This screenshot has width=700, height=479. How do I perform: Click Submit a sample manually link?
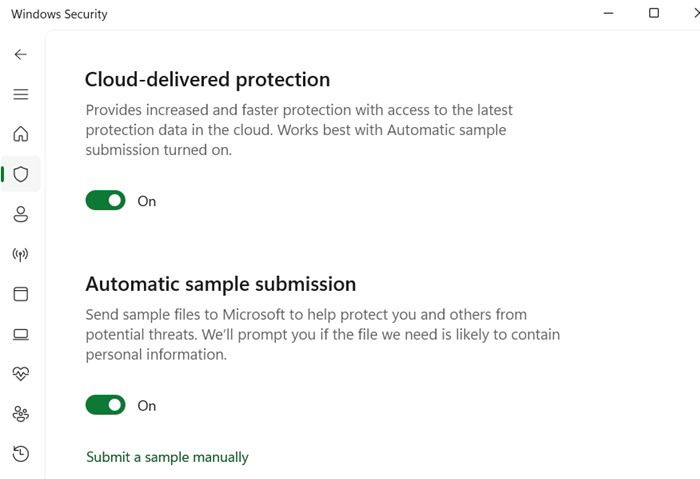click(167, 457)
